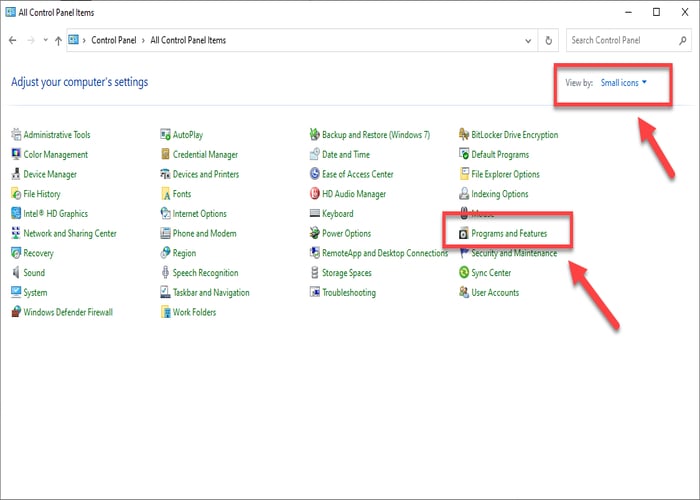700x500 pixels.
Task: Refresh the Control Panel view
Action: click(x=548, y=41)
